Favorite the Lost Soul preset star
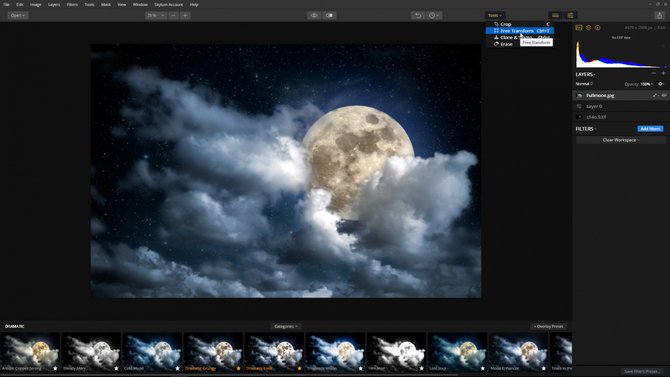This screenshot has height=377, width=670. (483, 368)
